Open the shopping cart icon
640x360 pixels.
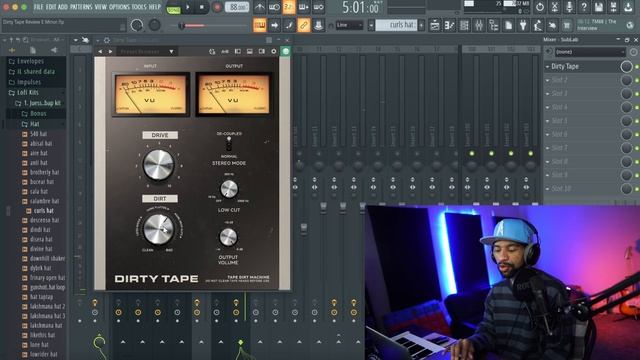(567, 25)
